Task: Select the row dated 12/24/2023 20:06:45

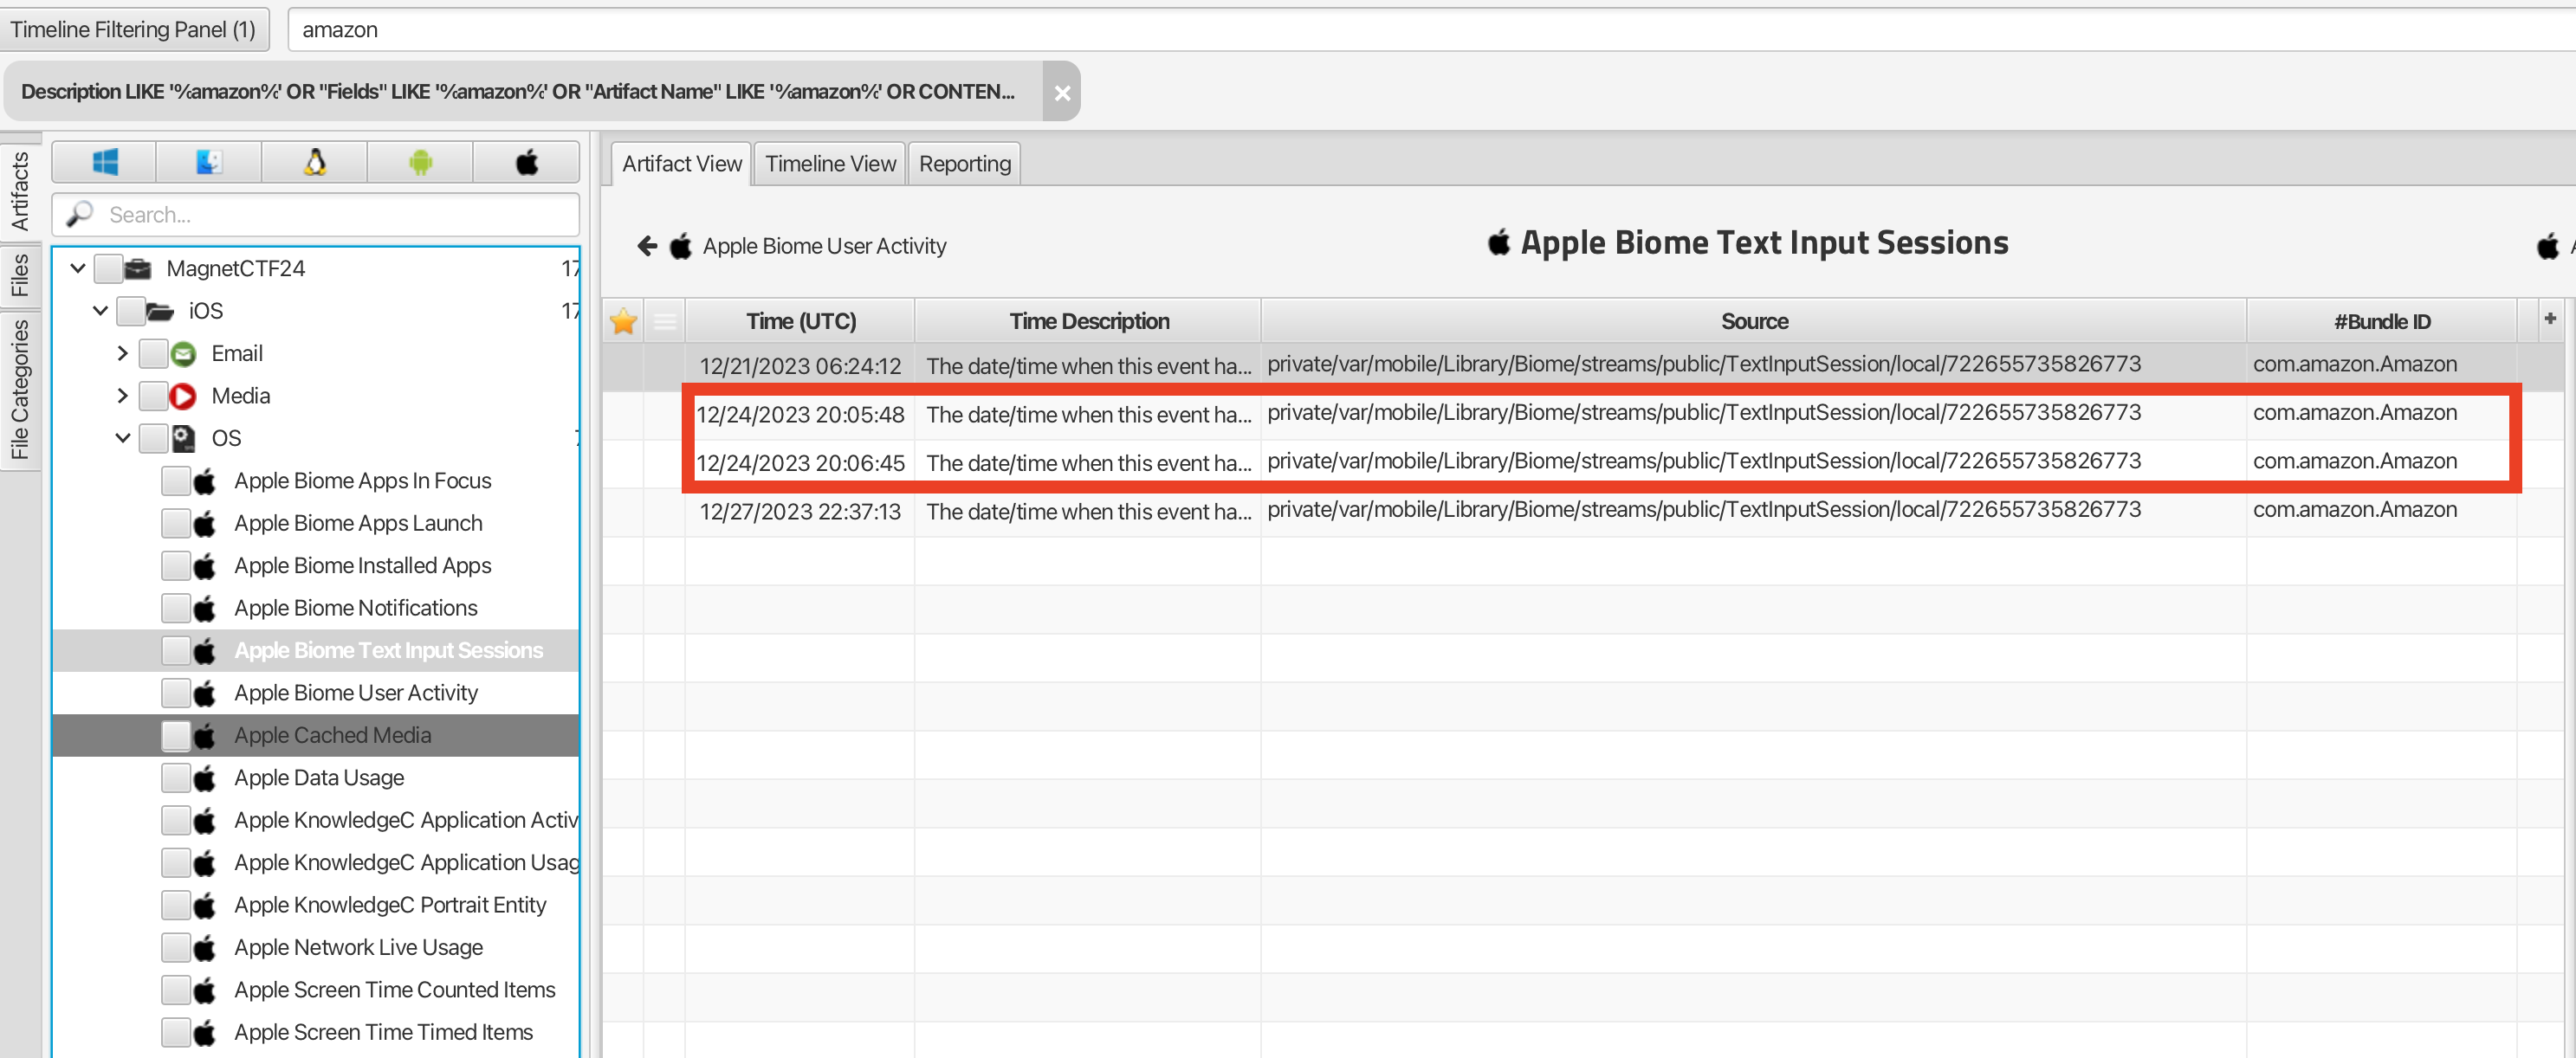Action: click(1584, 462)
